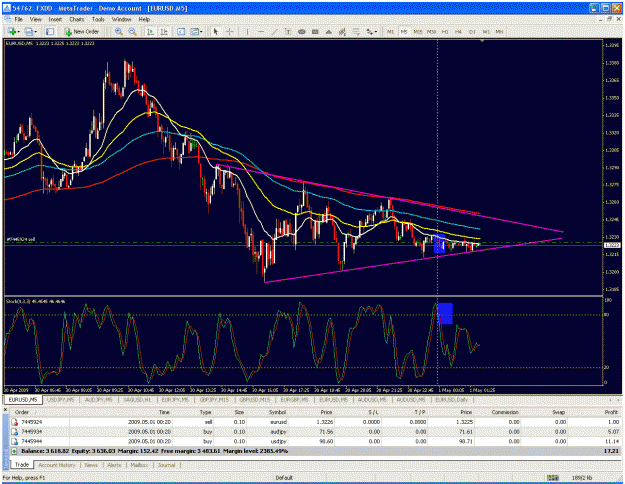Select the rectangle drawing tool
This screenshot has height=484, width=625.
(315, 31)
